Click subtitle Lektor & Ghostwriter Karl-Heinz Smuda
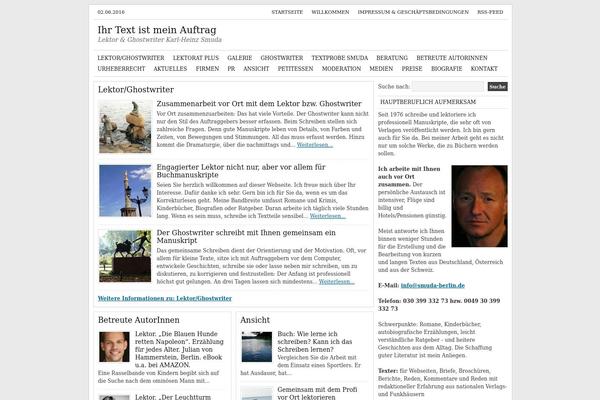The image size is (600, 400). [160, 39]
